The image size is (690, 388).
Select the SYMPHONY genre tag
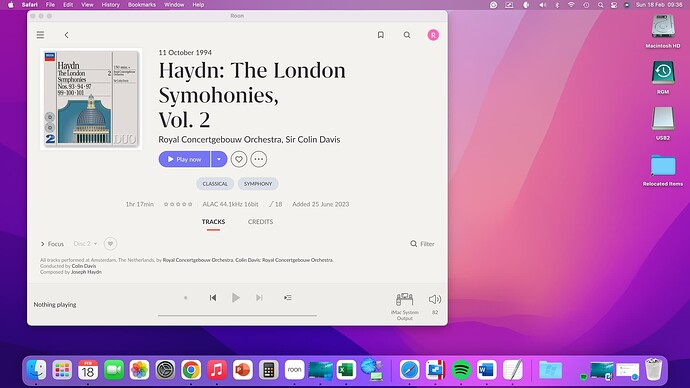point(258,184)
